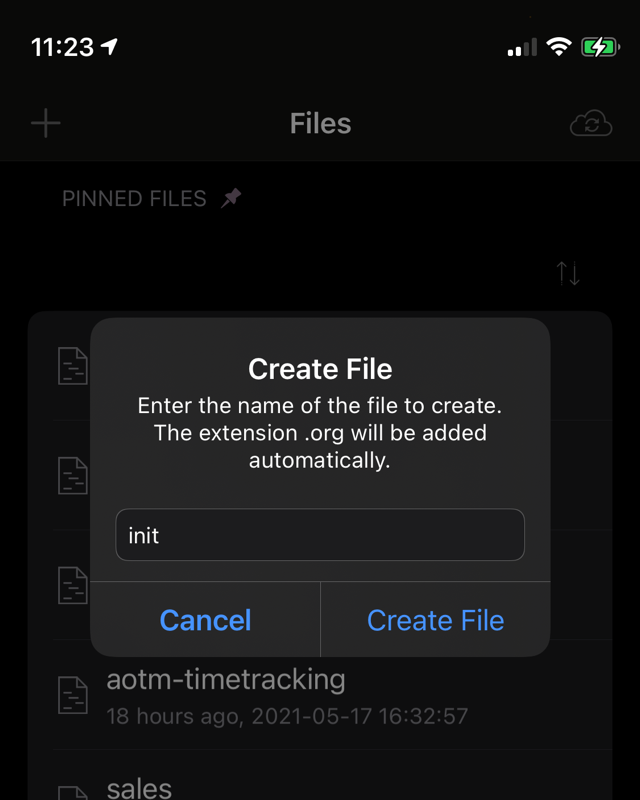Tap the pin icon beside Pinned Files
Screen dimensions: 640x800
pos(231,198)
